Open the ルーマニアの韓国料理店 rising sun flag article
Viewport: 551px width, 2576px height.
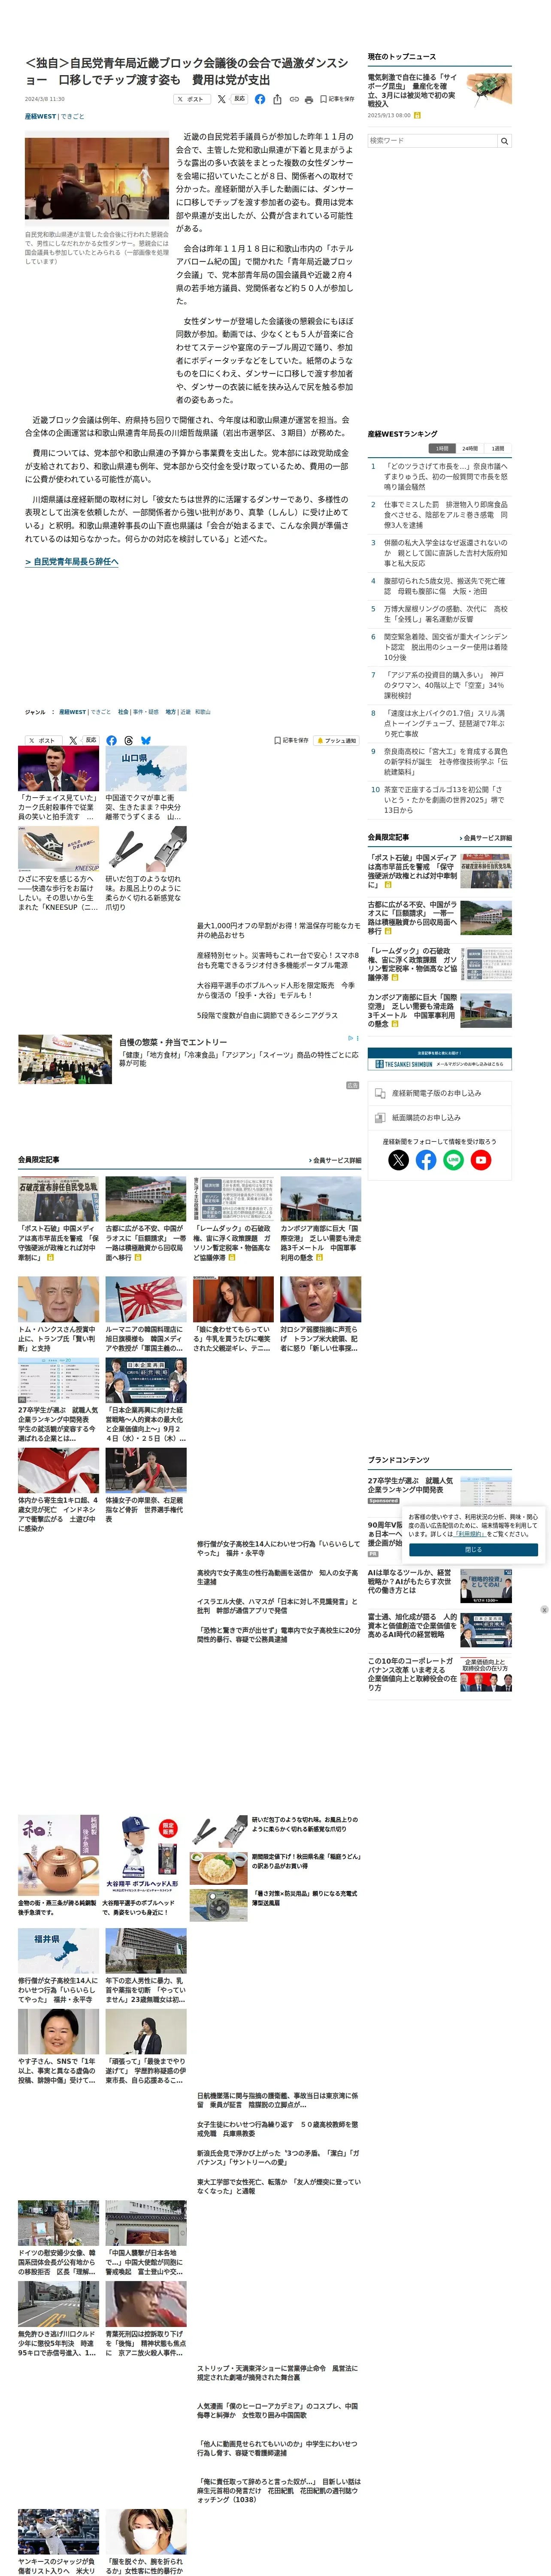pyautogui.click(x=145, y=1299)
